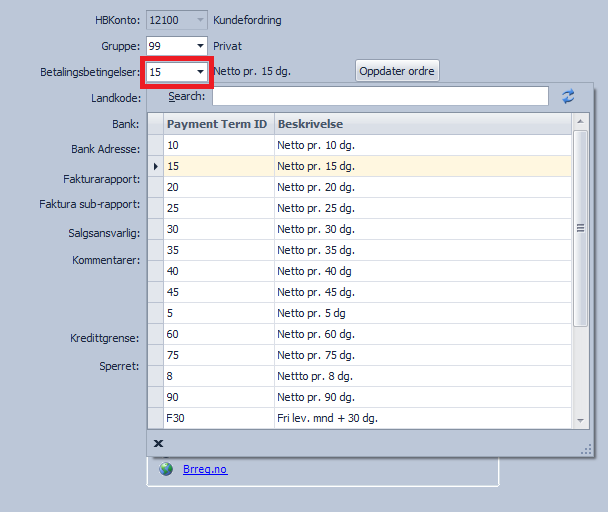Viewport: 608px width, 512px height.
Task: Click the resize grip at the popup corner
Action: point(586,450)
